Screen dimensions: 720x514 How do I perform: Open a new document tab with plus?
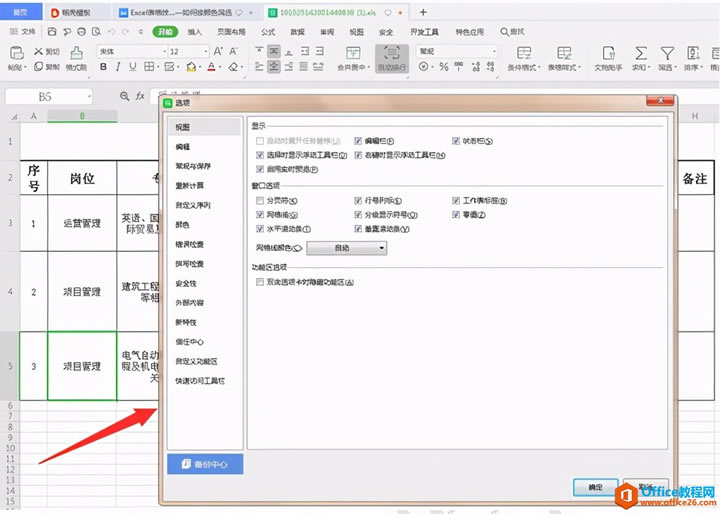(423, 12)
